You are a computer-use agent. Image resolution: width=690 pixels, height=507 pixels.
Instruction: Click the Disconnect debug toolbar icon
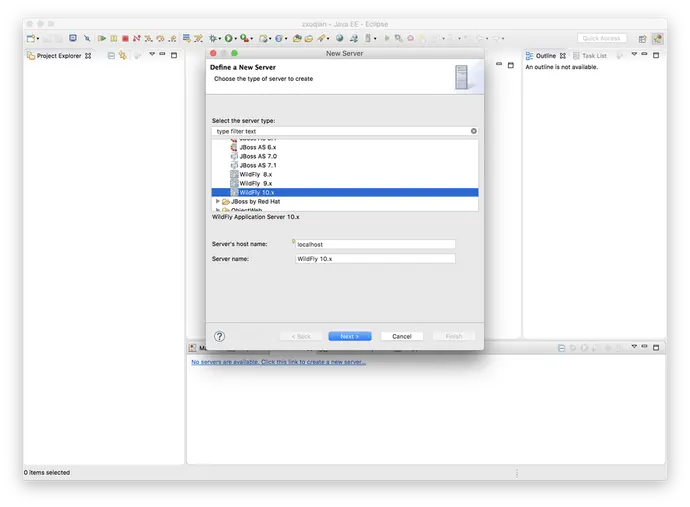[x=137, y=38]
